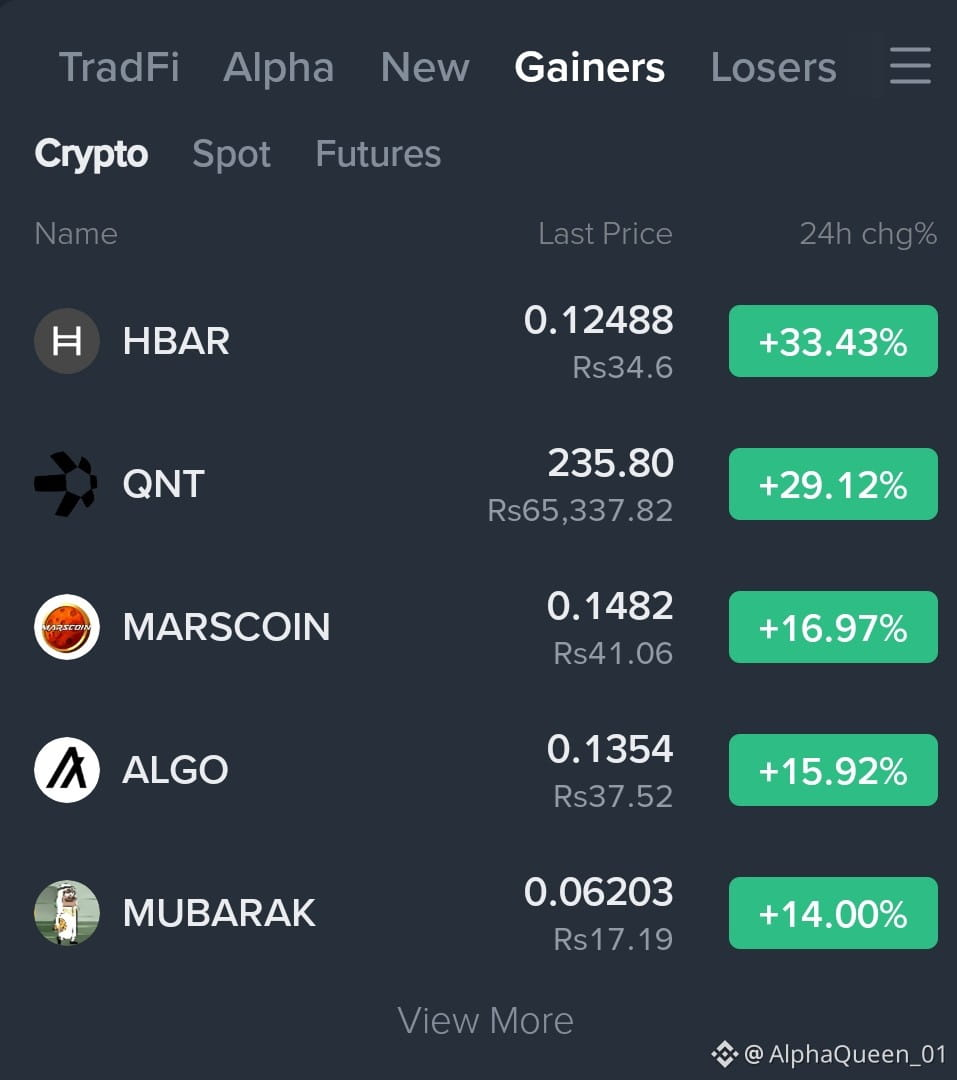Viewport: 957px width, 1080px height.
Task: Click the +33.43% change badge
Action: point(833,341)
